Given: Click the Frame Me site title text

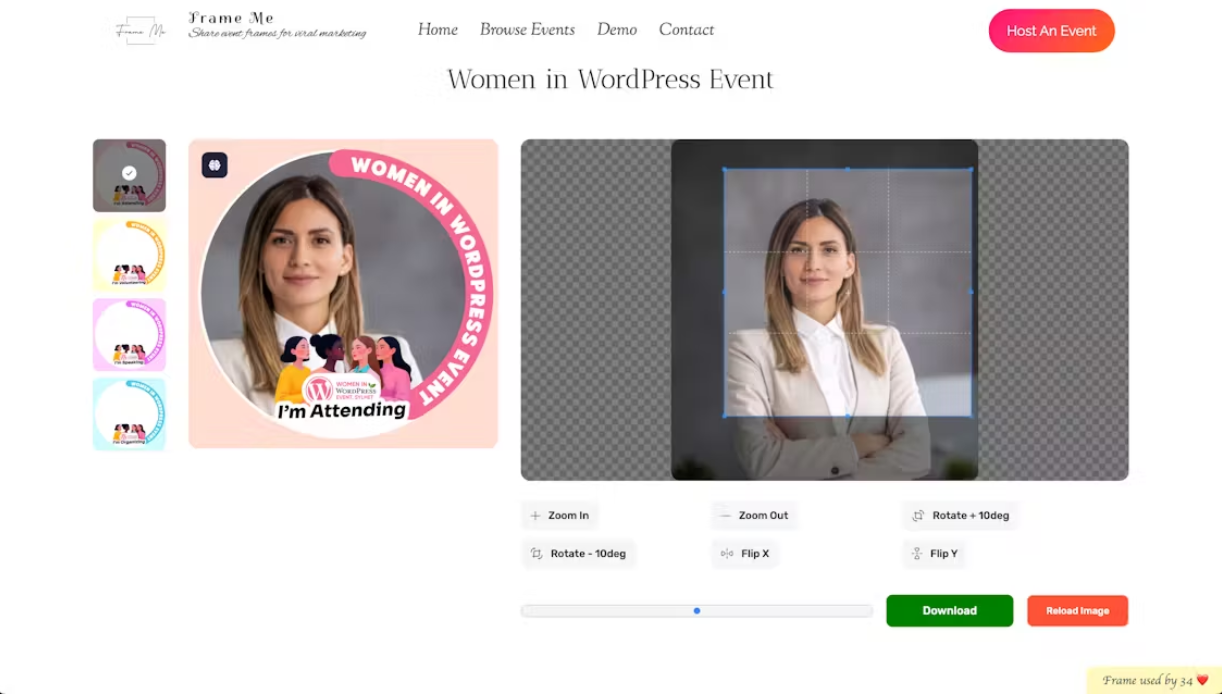Looking at the screenshot, I should click(x=231, y=18).
